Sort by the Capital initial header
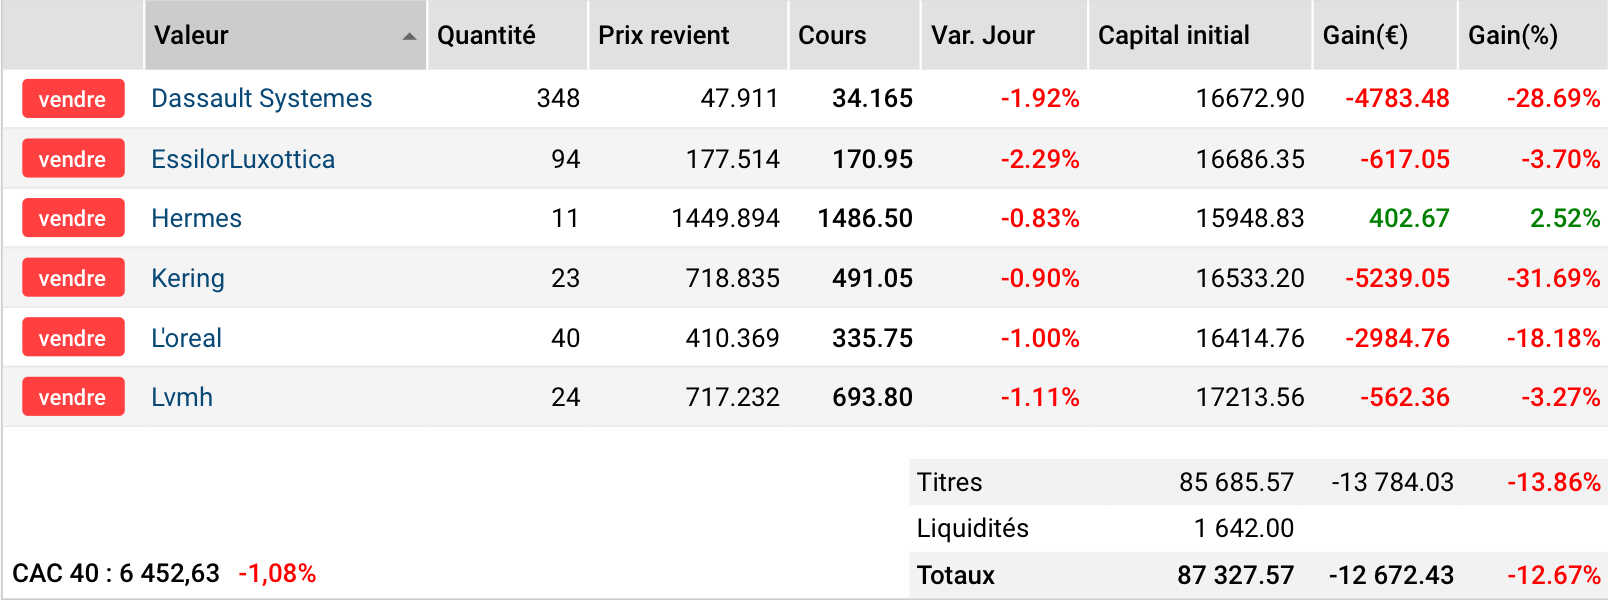This screenshot has width=1608, height=600. point(1200,35)
